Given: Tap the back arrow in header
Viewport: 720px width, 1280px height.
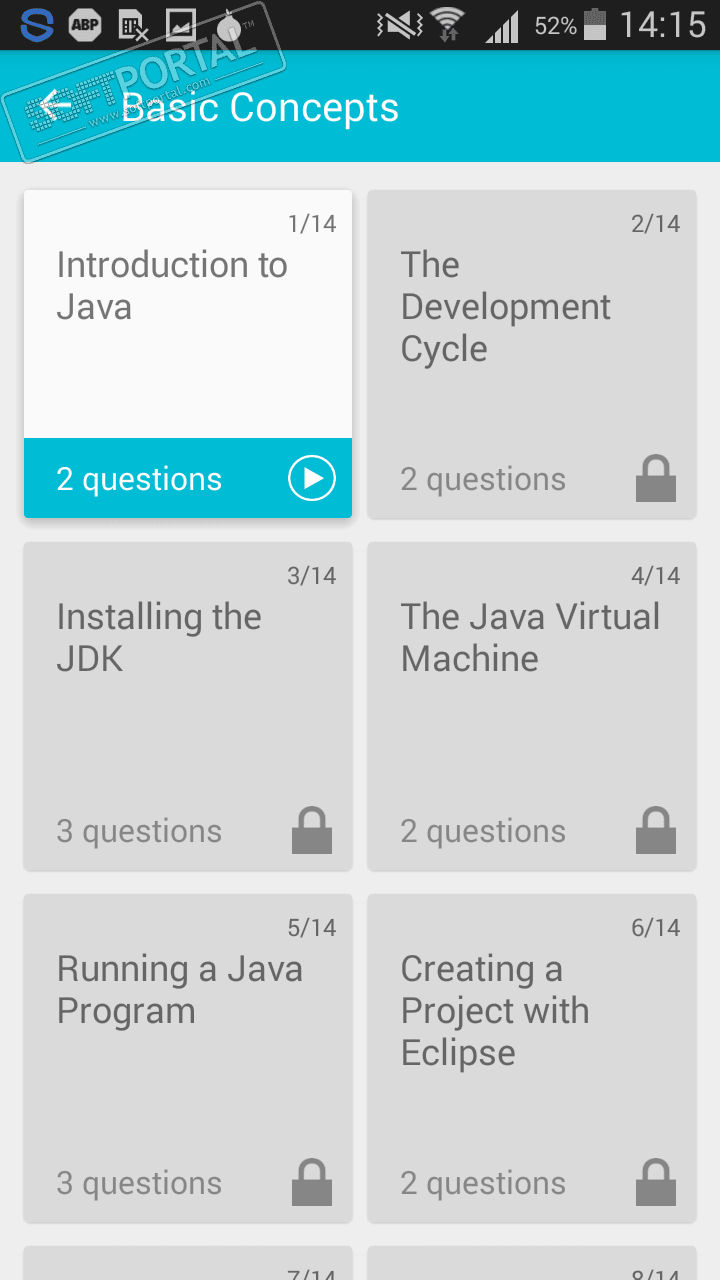Looking at the screenshot, I should 56,106.
